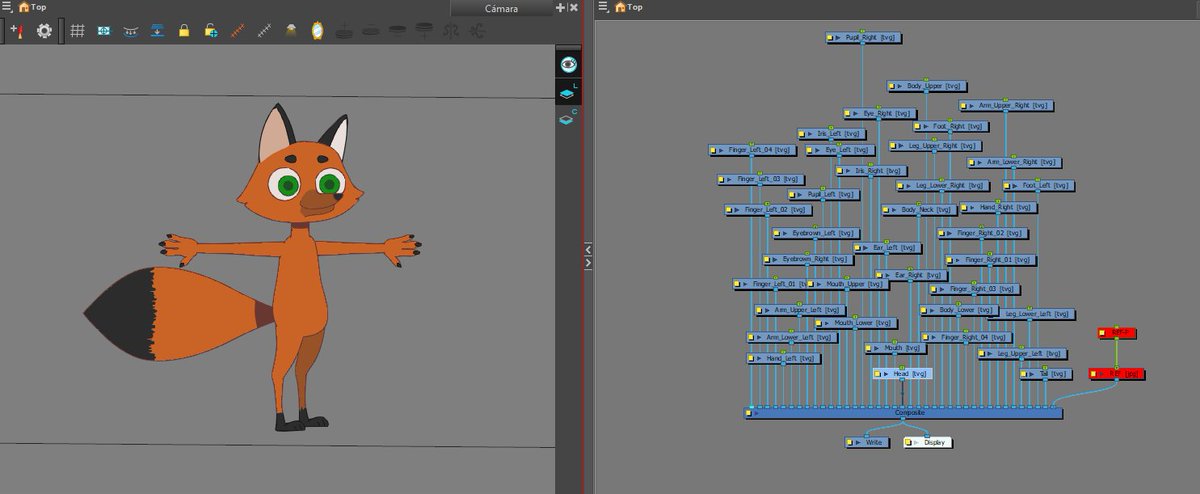Expand the Pupil_Right node thumbnail arrow
Image resolution: width=1200 pixels, height=494 pixels.
point(840,38)
